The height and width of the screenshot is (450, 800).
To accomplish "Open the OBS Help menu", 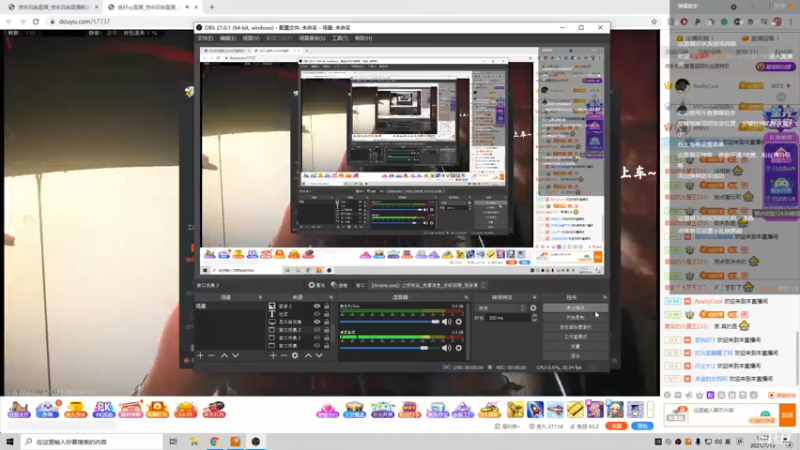I will (363, 38).
